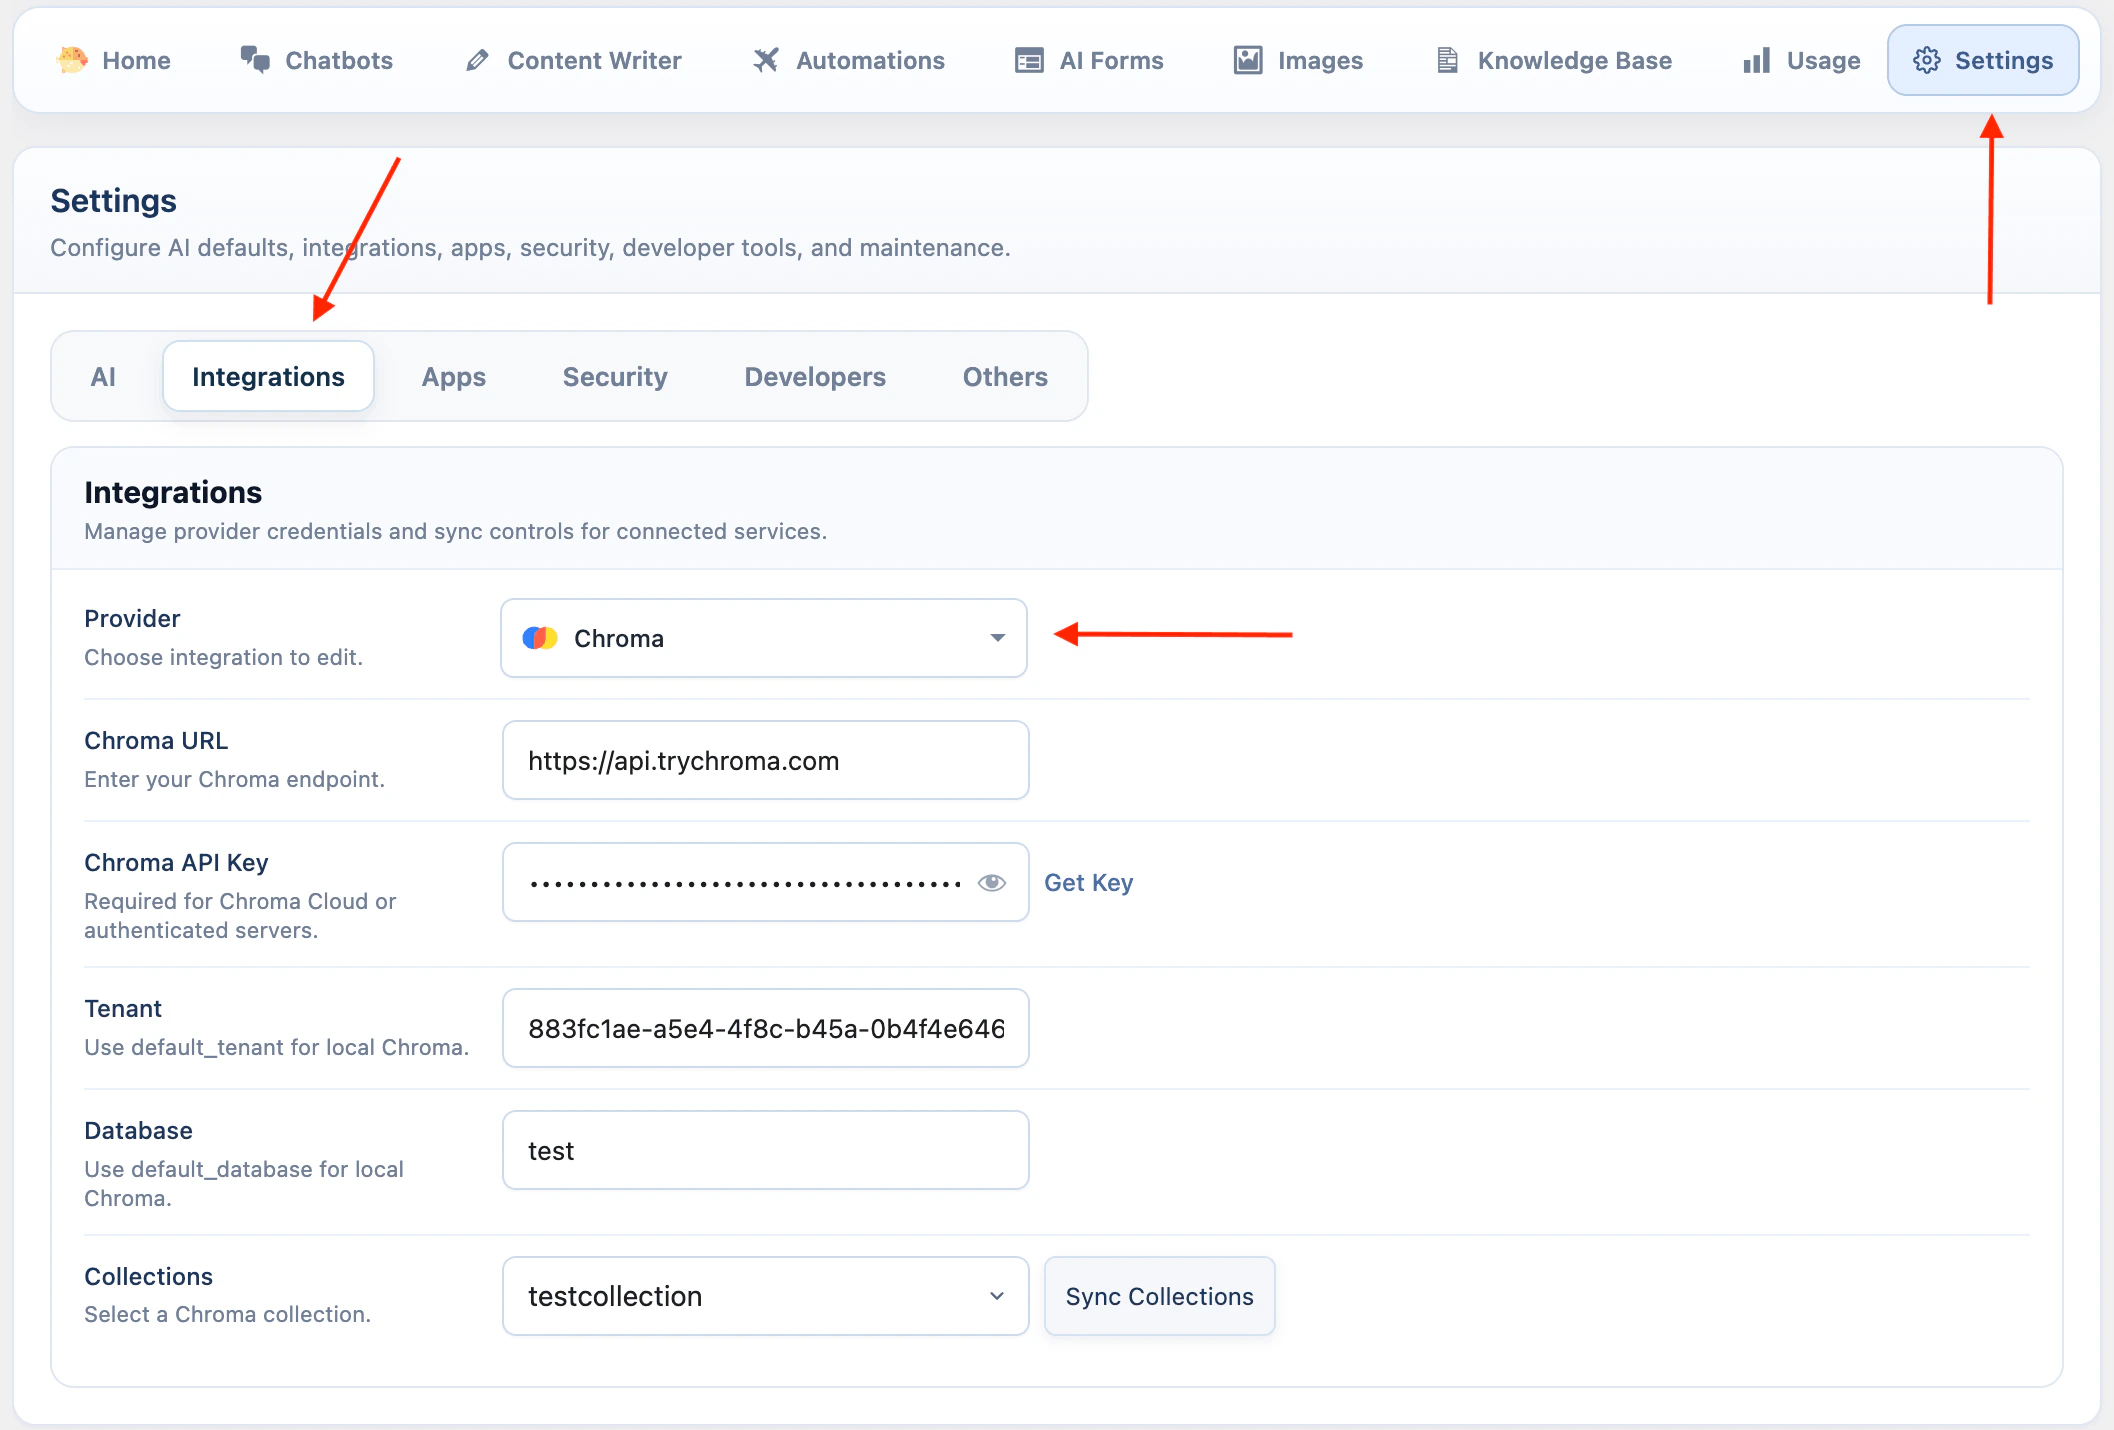Click the Chroma API Key label
Screen dimensions: 2114x1430
coord(177,862)
